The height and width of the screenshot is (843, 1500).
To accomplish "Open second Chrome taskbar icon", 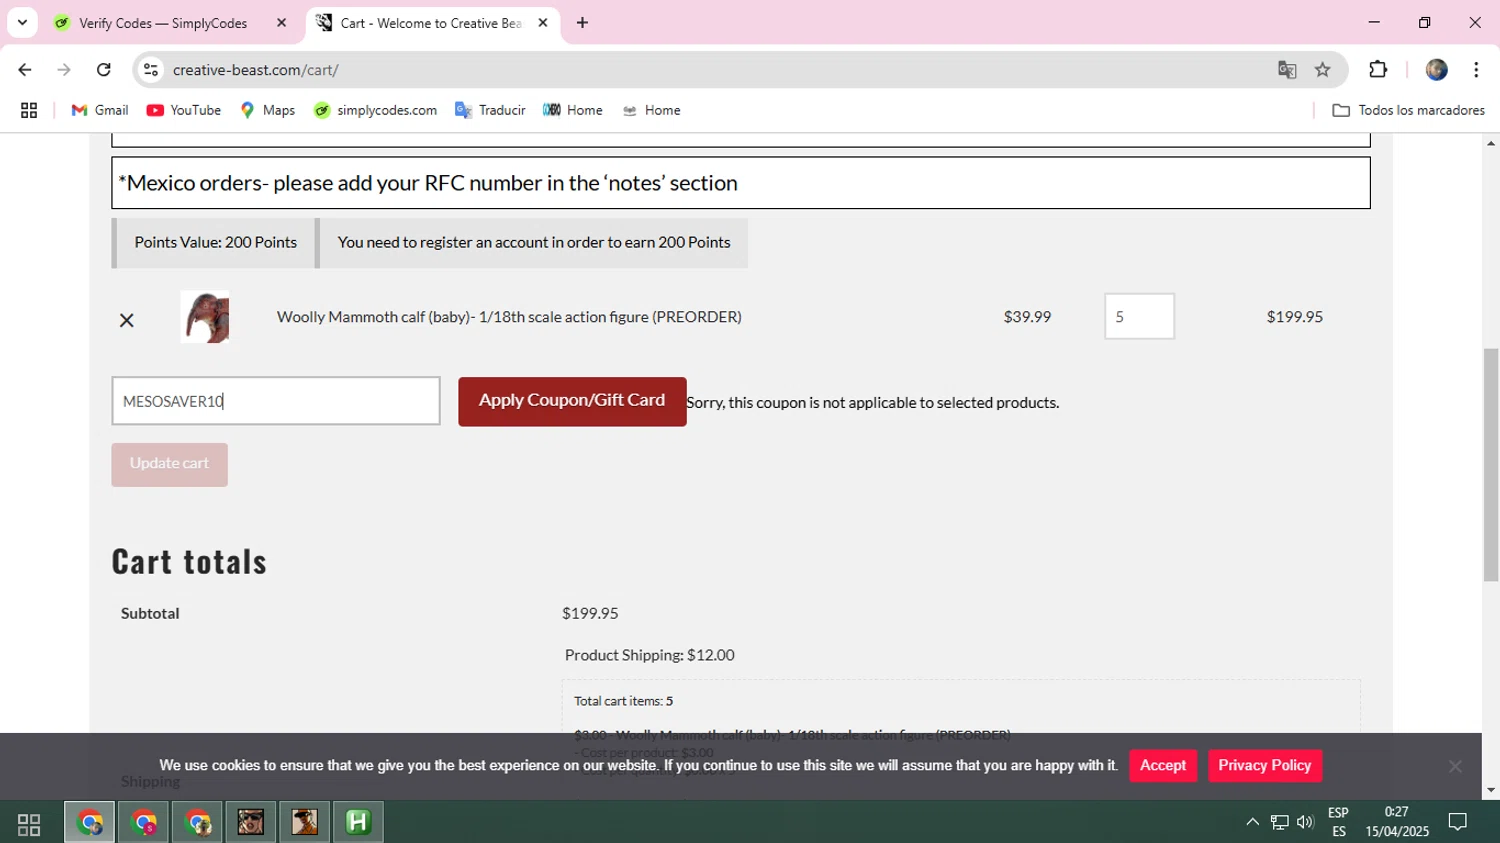I will [x=144, y=822].
